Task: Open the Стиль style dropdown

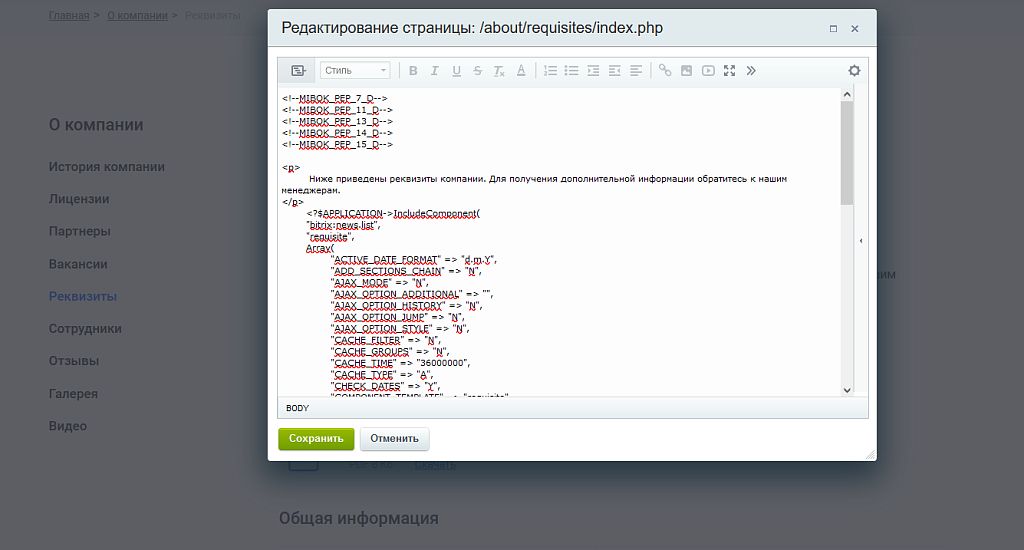Action: (x=355, y=71)
